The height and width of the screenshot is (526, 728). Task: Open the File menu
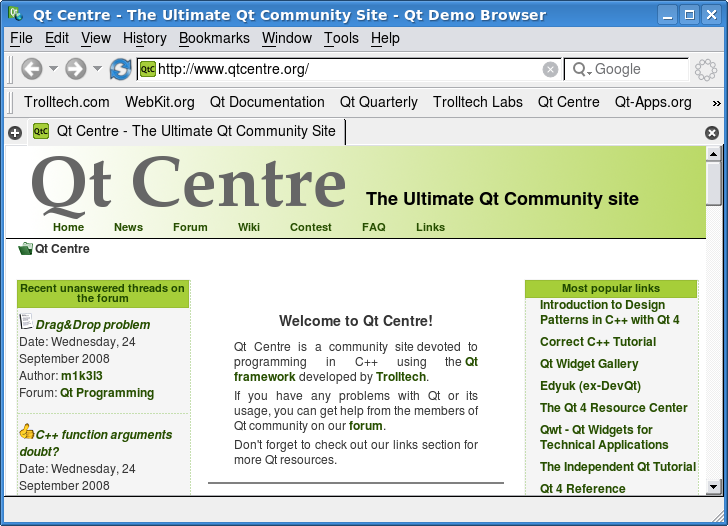click(21, 38)
